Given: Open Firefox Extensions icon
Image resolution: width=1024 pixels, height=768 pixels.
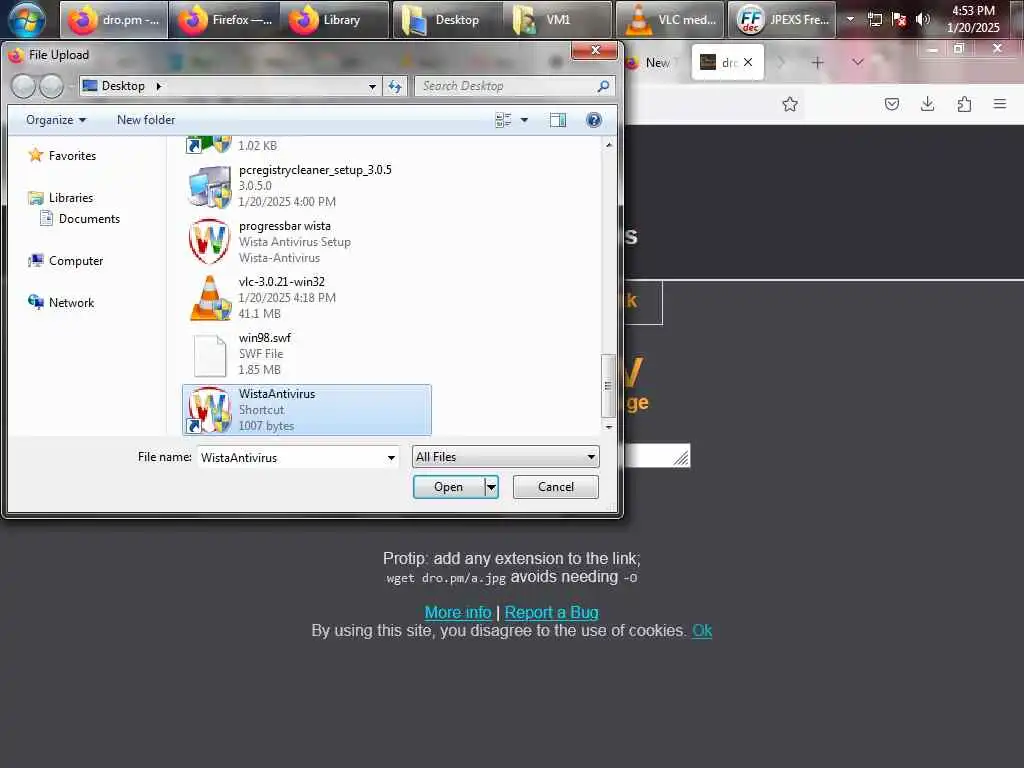Looking at the screenshot, I should [x=964, y=104].
